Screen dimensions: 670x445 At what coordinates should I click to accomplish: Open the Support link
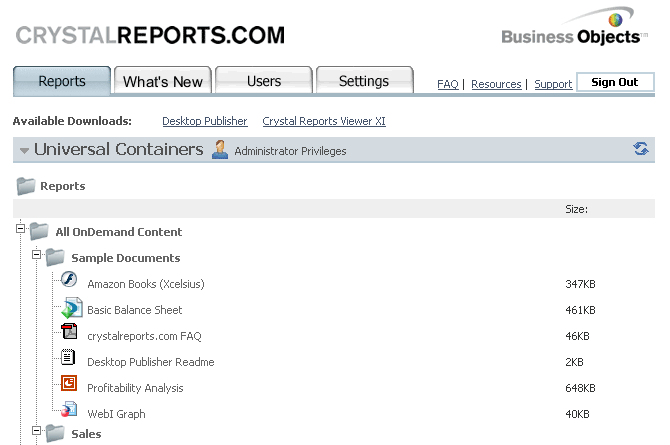click(x=553, y=84)
